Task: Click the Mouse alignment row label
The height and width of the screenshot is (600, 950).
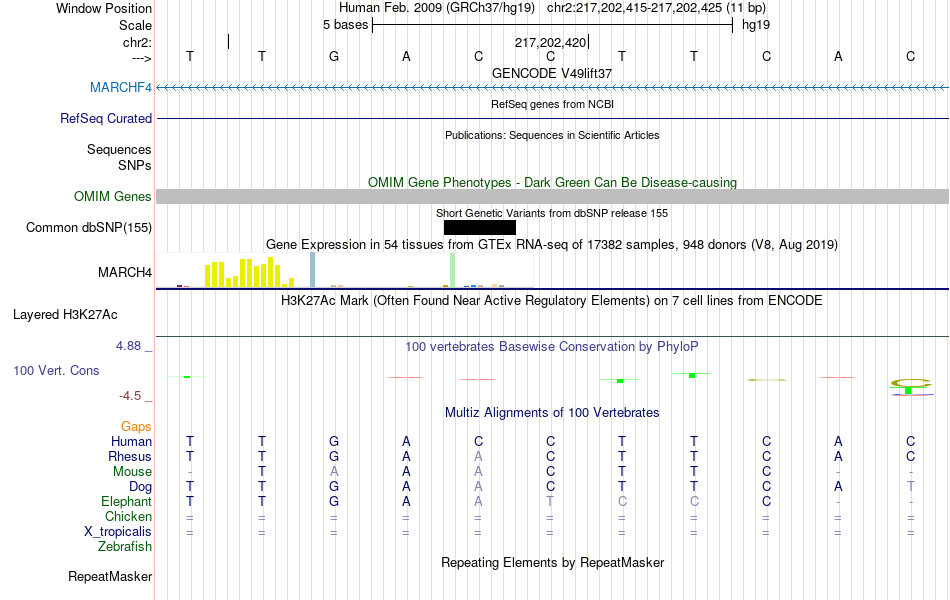Action: (132, 472)
